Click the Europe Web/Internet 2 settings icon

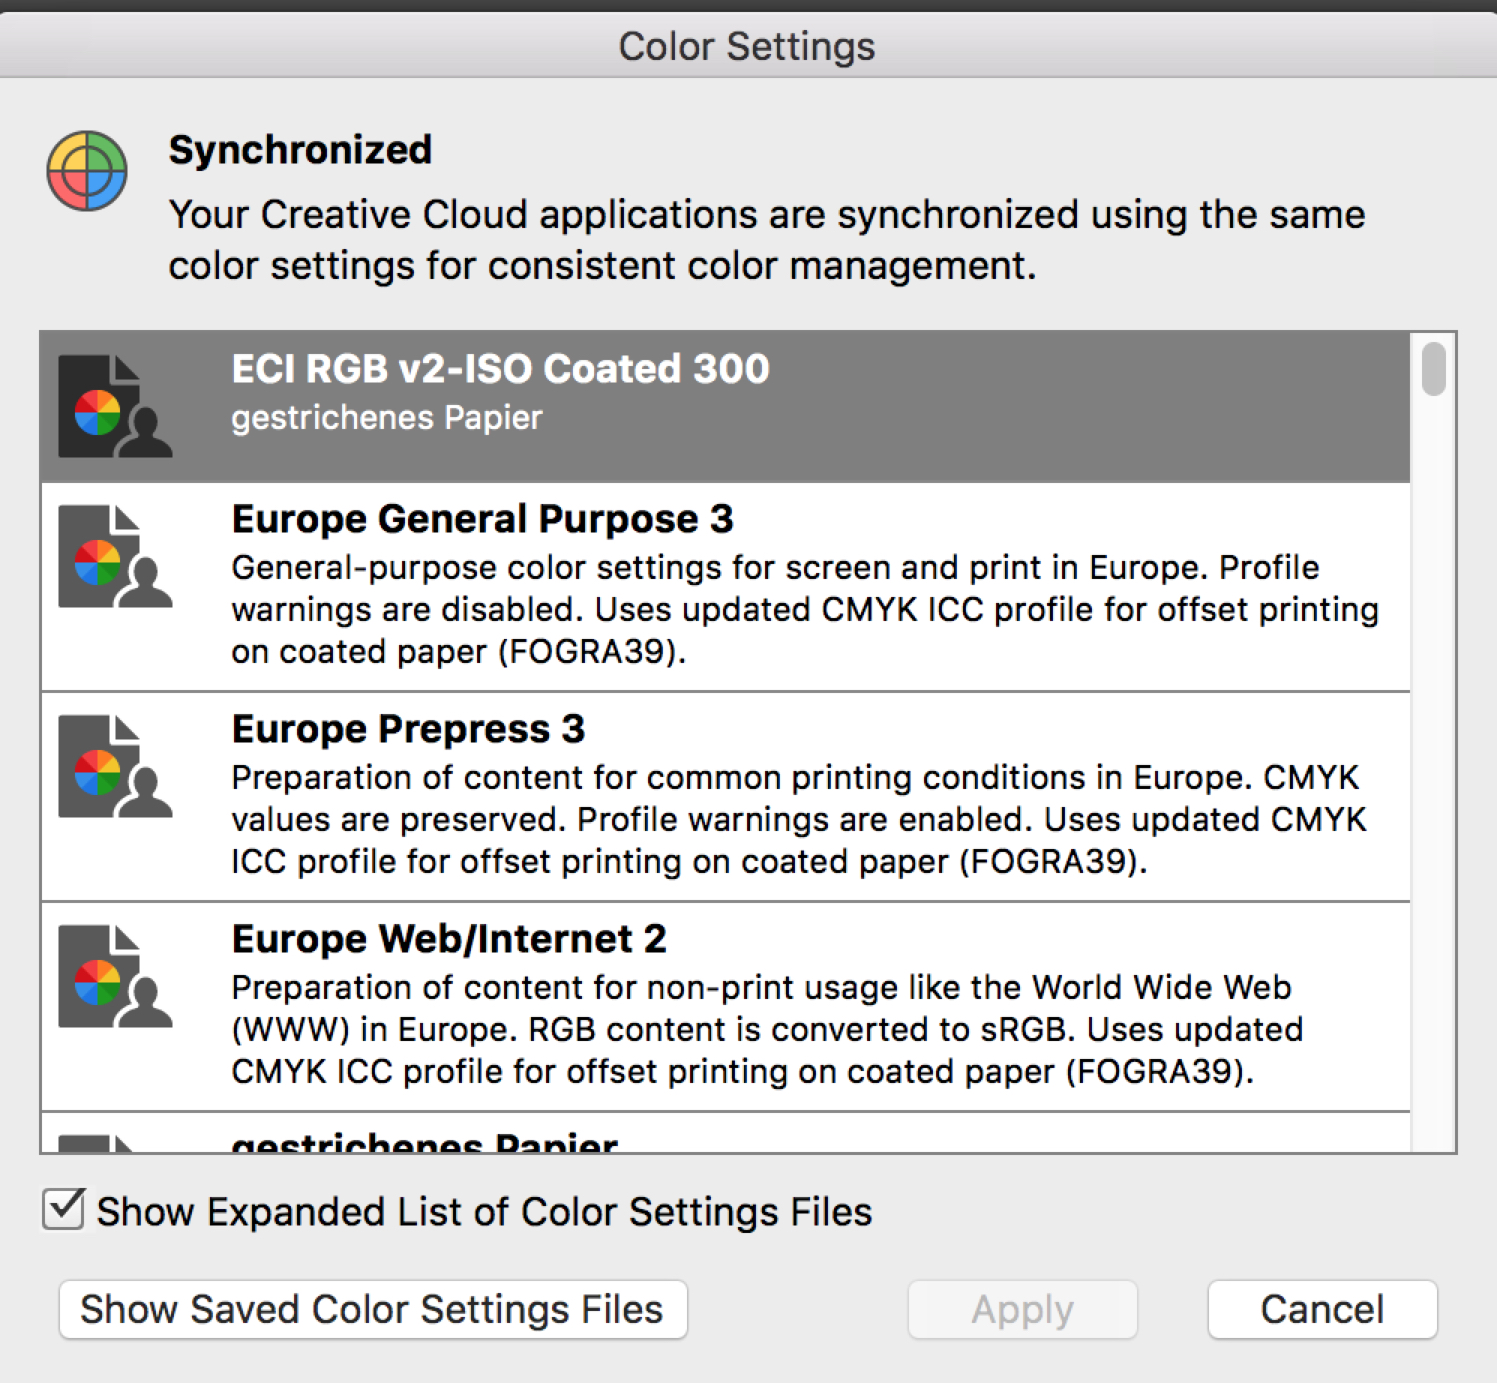(114, 976)
